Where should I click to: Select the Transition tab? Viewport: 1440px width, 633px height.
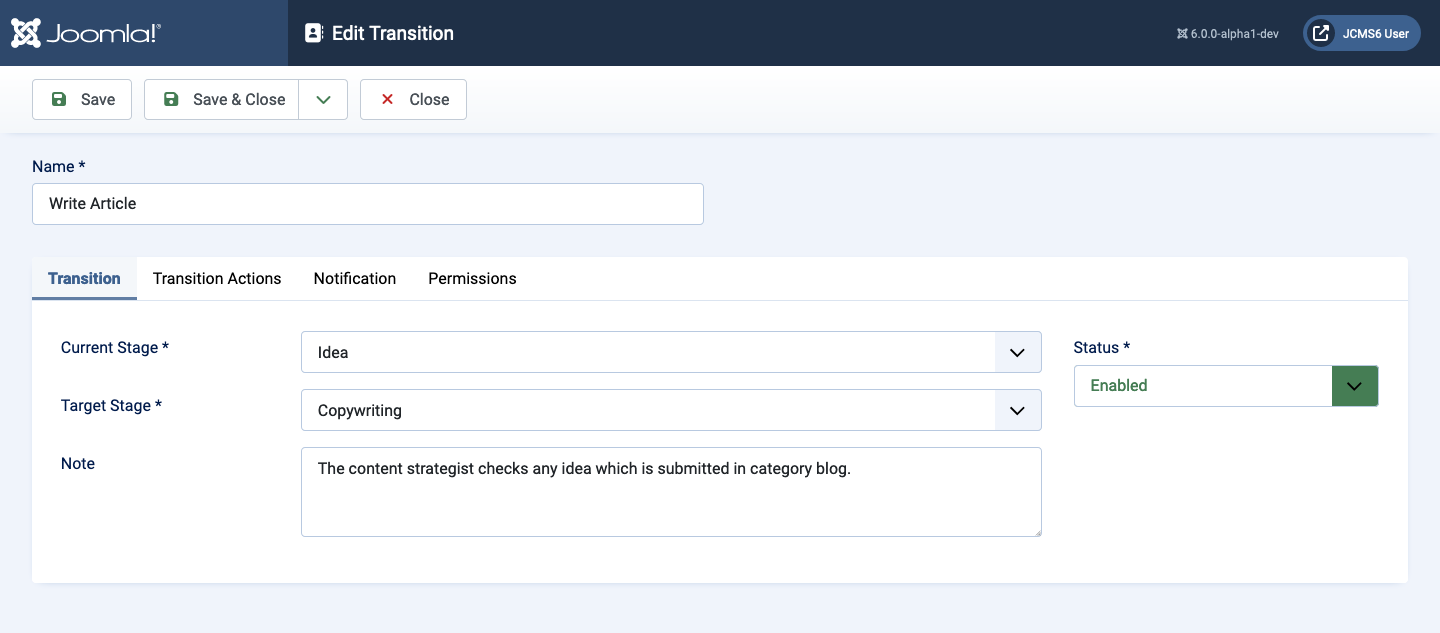pyautogui.click(x=84, y=279)
